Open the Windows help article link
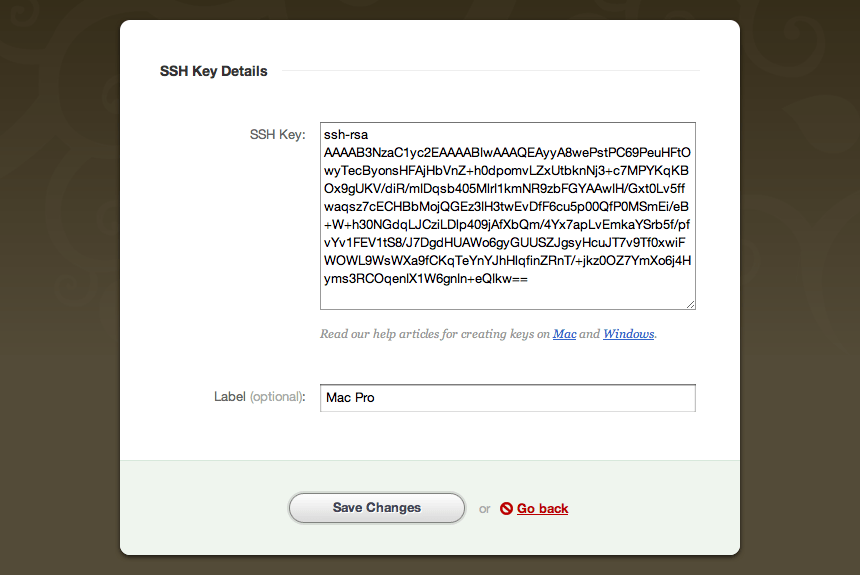This screenshot has width=860, height=575. [628, 334]
